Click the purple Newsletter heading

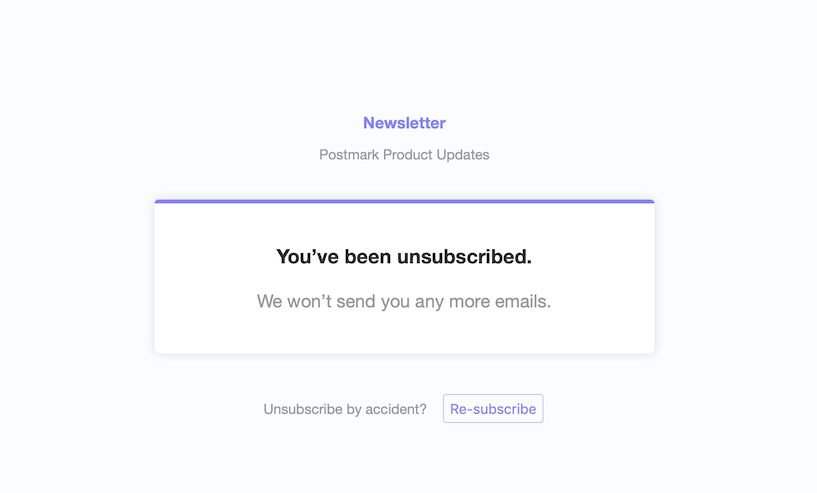point(404,123)
